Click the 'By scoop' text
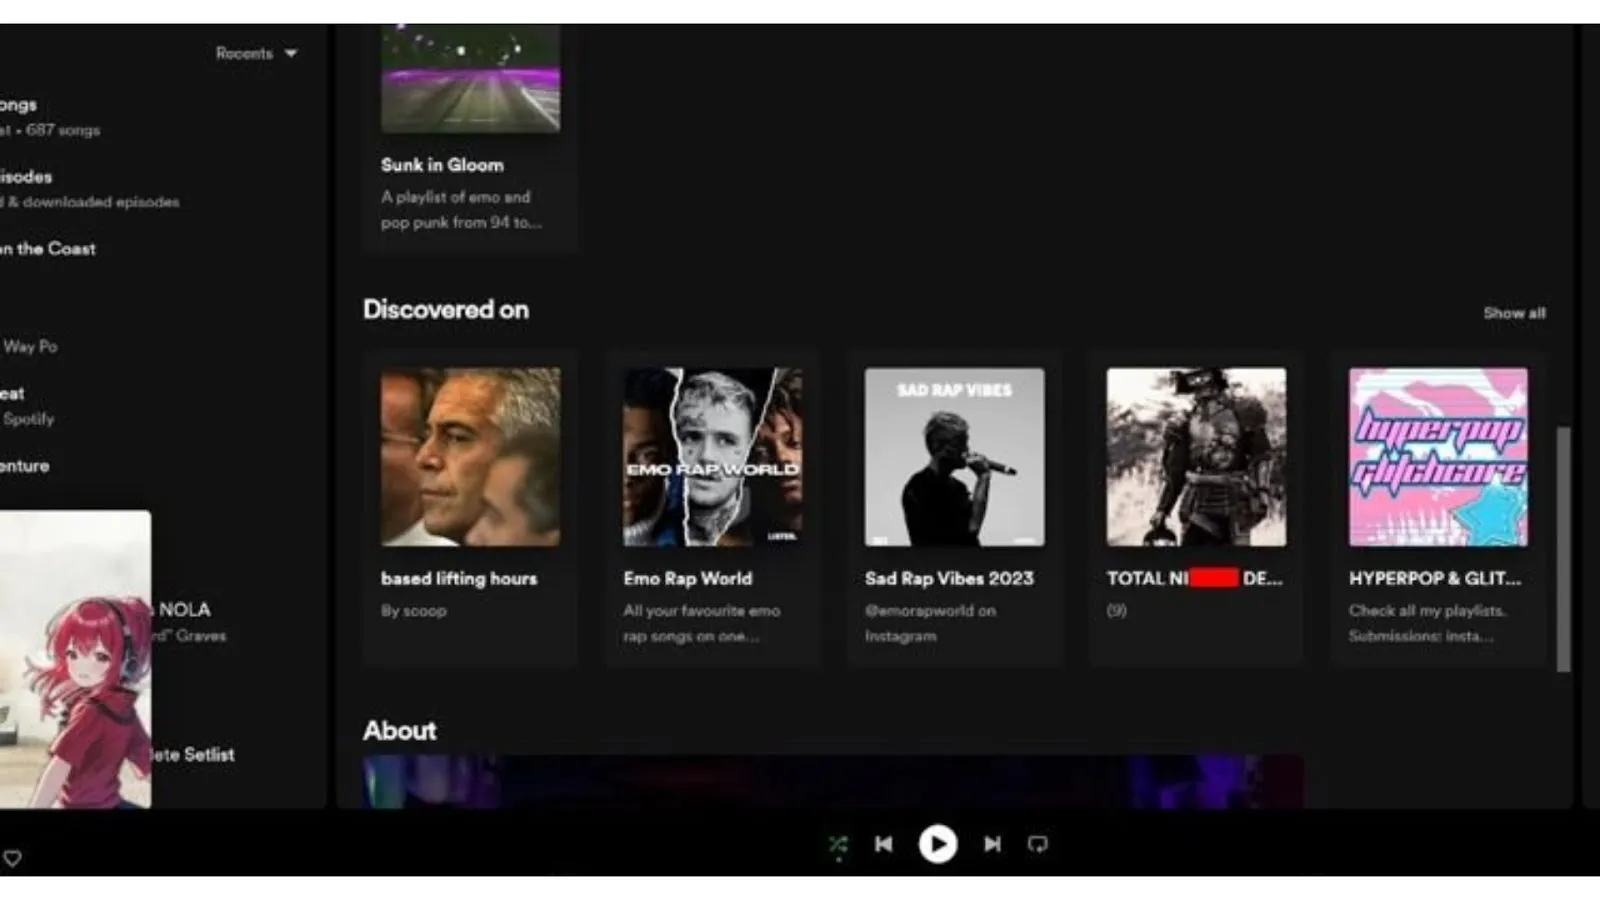This screenshot has width=1600, height=900. click(413, 610)
